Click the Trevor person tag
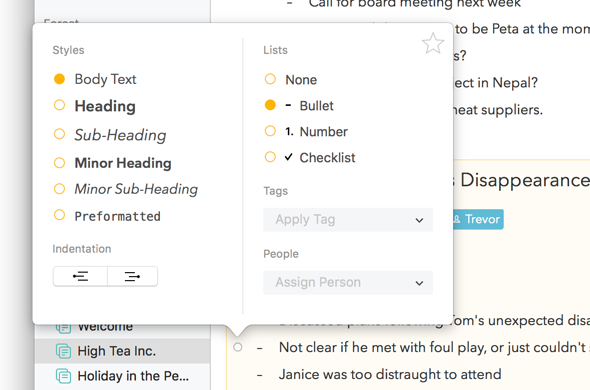The image size is (590, 390). [x=478, y=219]
